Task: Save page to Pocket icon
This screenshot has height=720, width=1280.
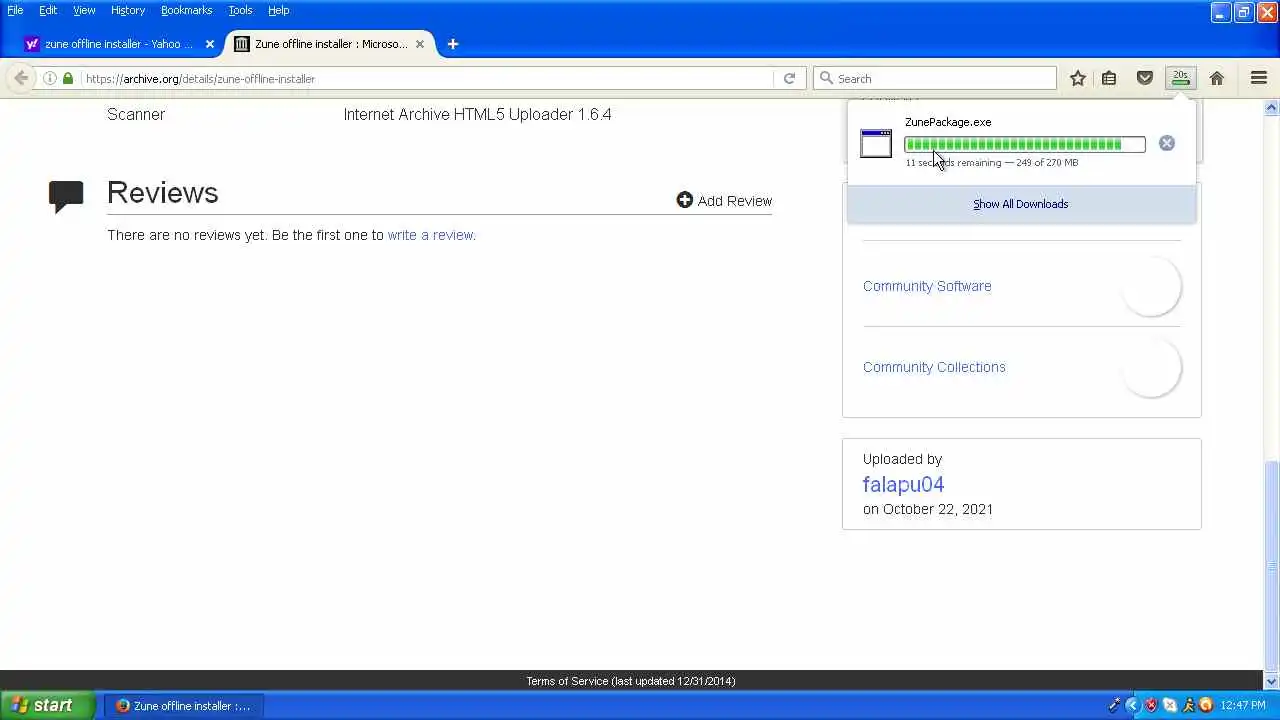Action: (1145, 78)
